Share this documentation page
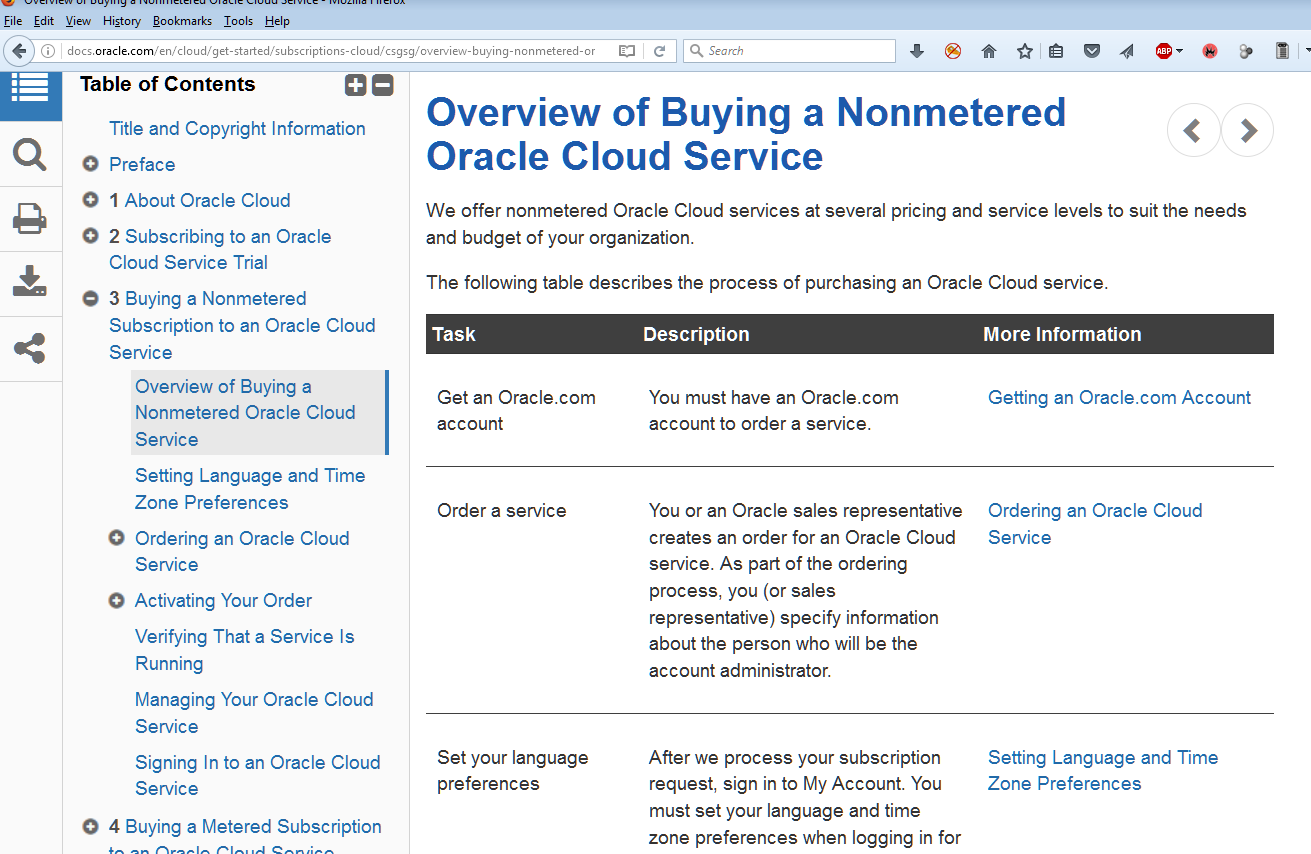This screenshot has height=854, width=1311. (x=30, y=349)
